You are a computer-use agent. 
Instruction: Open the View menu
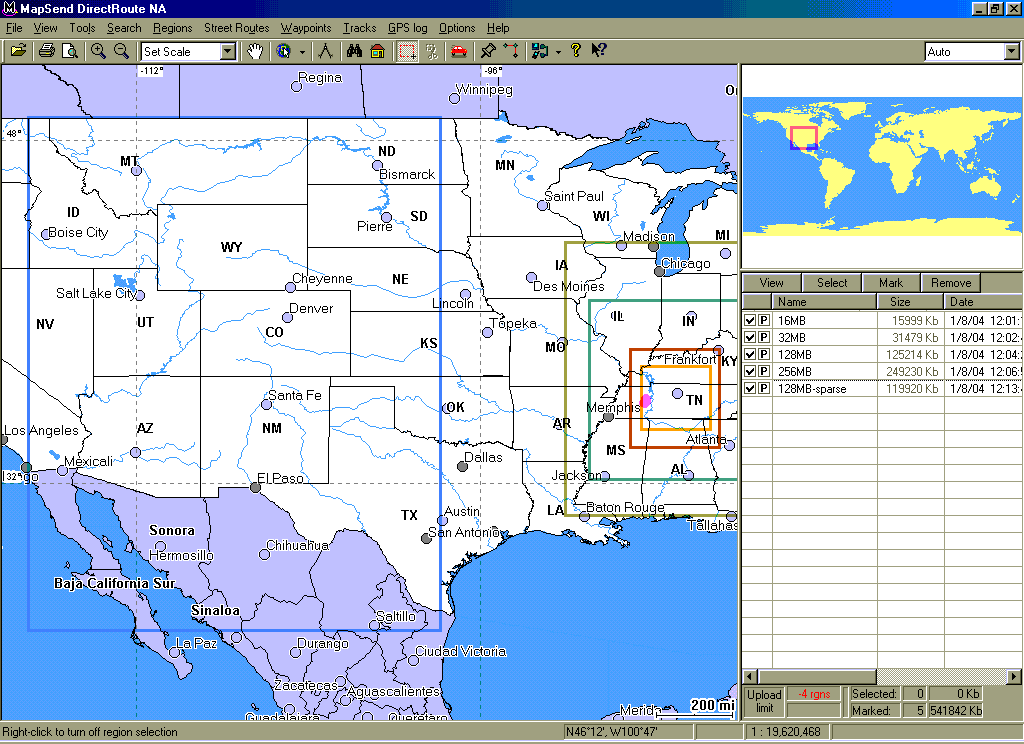tap(45, 28)
